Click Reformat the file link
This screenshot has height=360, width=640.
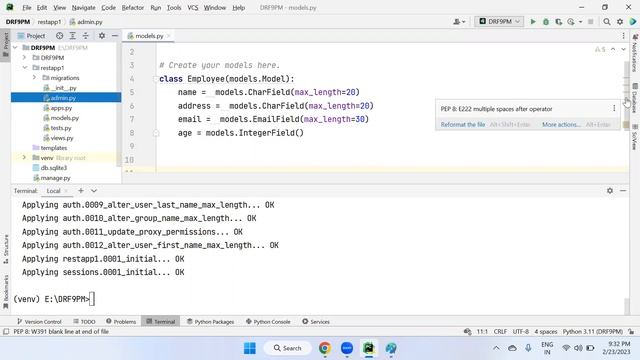[x=463, y=124]
